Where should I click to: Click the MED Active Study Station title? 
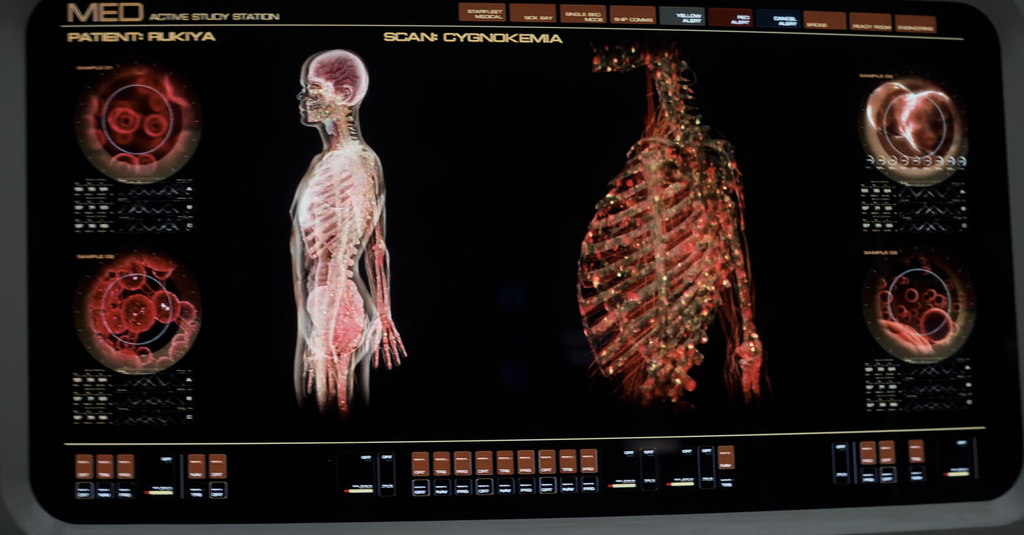(x=172, y=13)
